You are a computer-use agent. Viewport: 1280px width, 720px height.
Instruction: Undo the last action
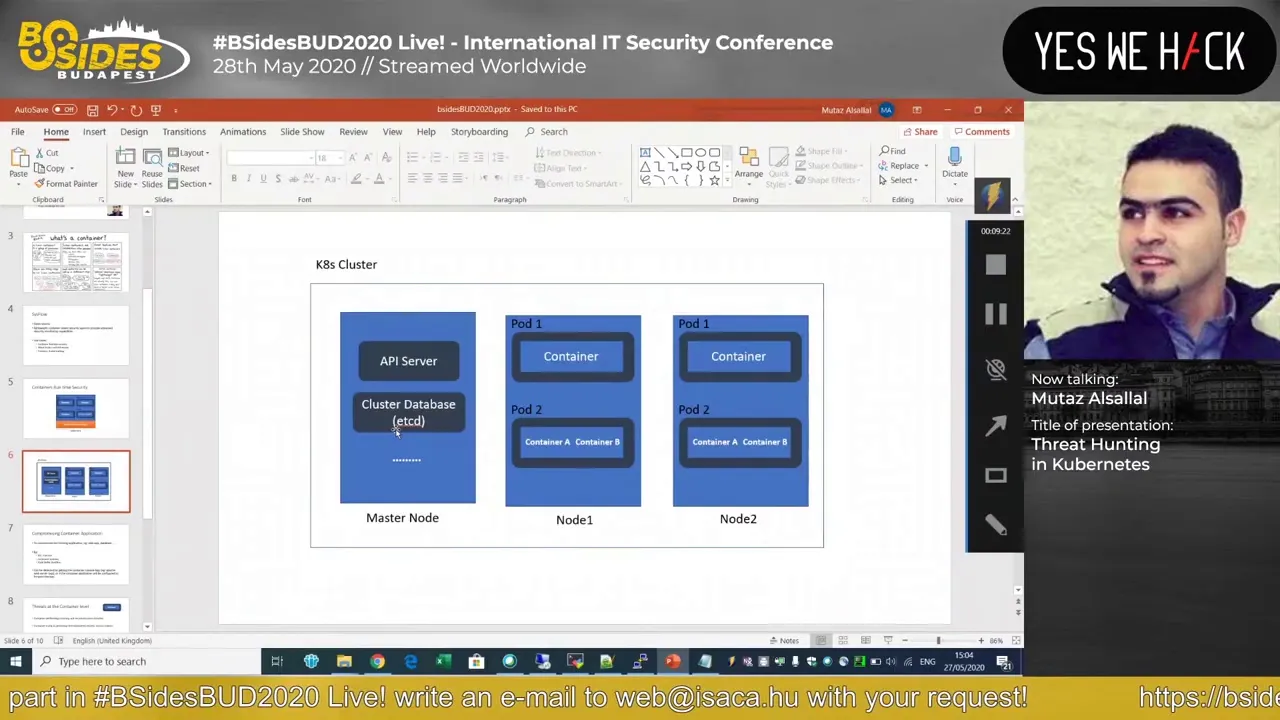coord(112,110)
